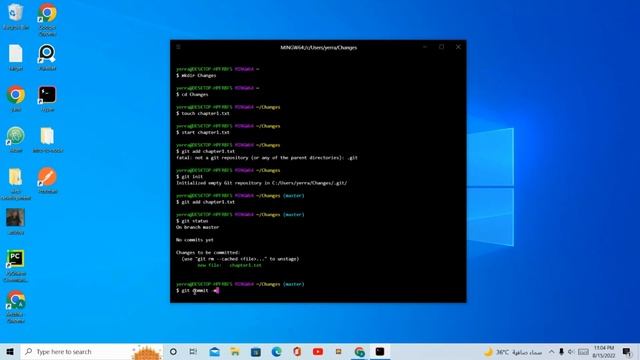
Task: Click the microphone tray icon
Action: (x=561, y=352)
